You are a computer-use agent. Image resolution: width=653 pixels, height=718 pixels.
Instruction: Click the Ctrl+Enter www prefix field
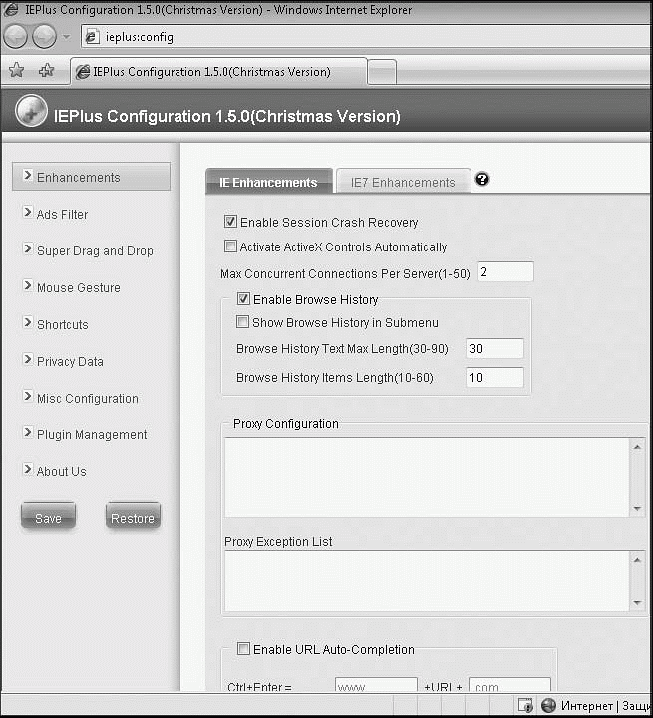(376, 685)
